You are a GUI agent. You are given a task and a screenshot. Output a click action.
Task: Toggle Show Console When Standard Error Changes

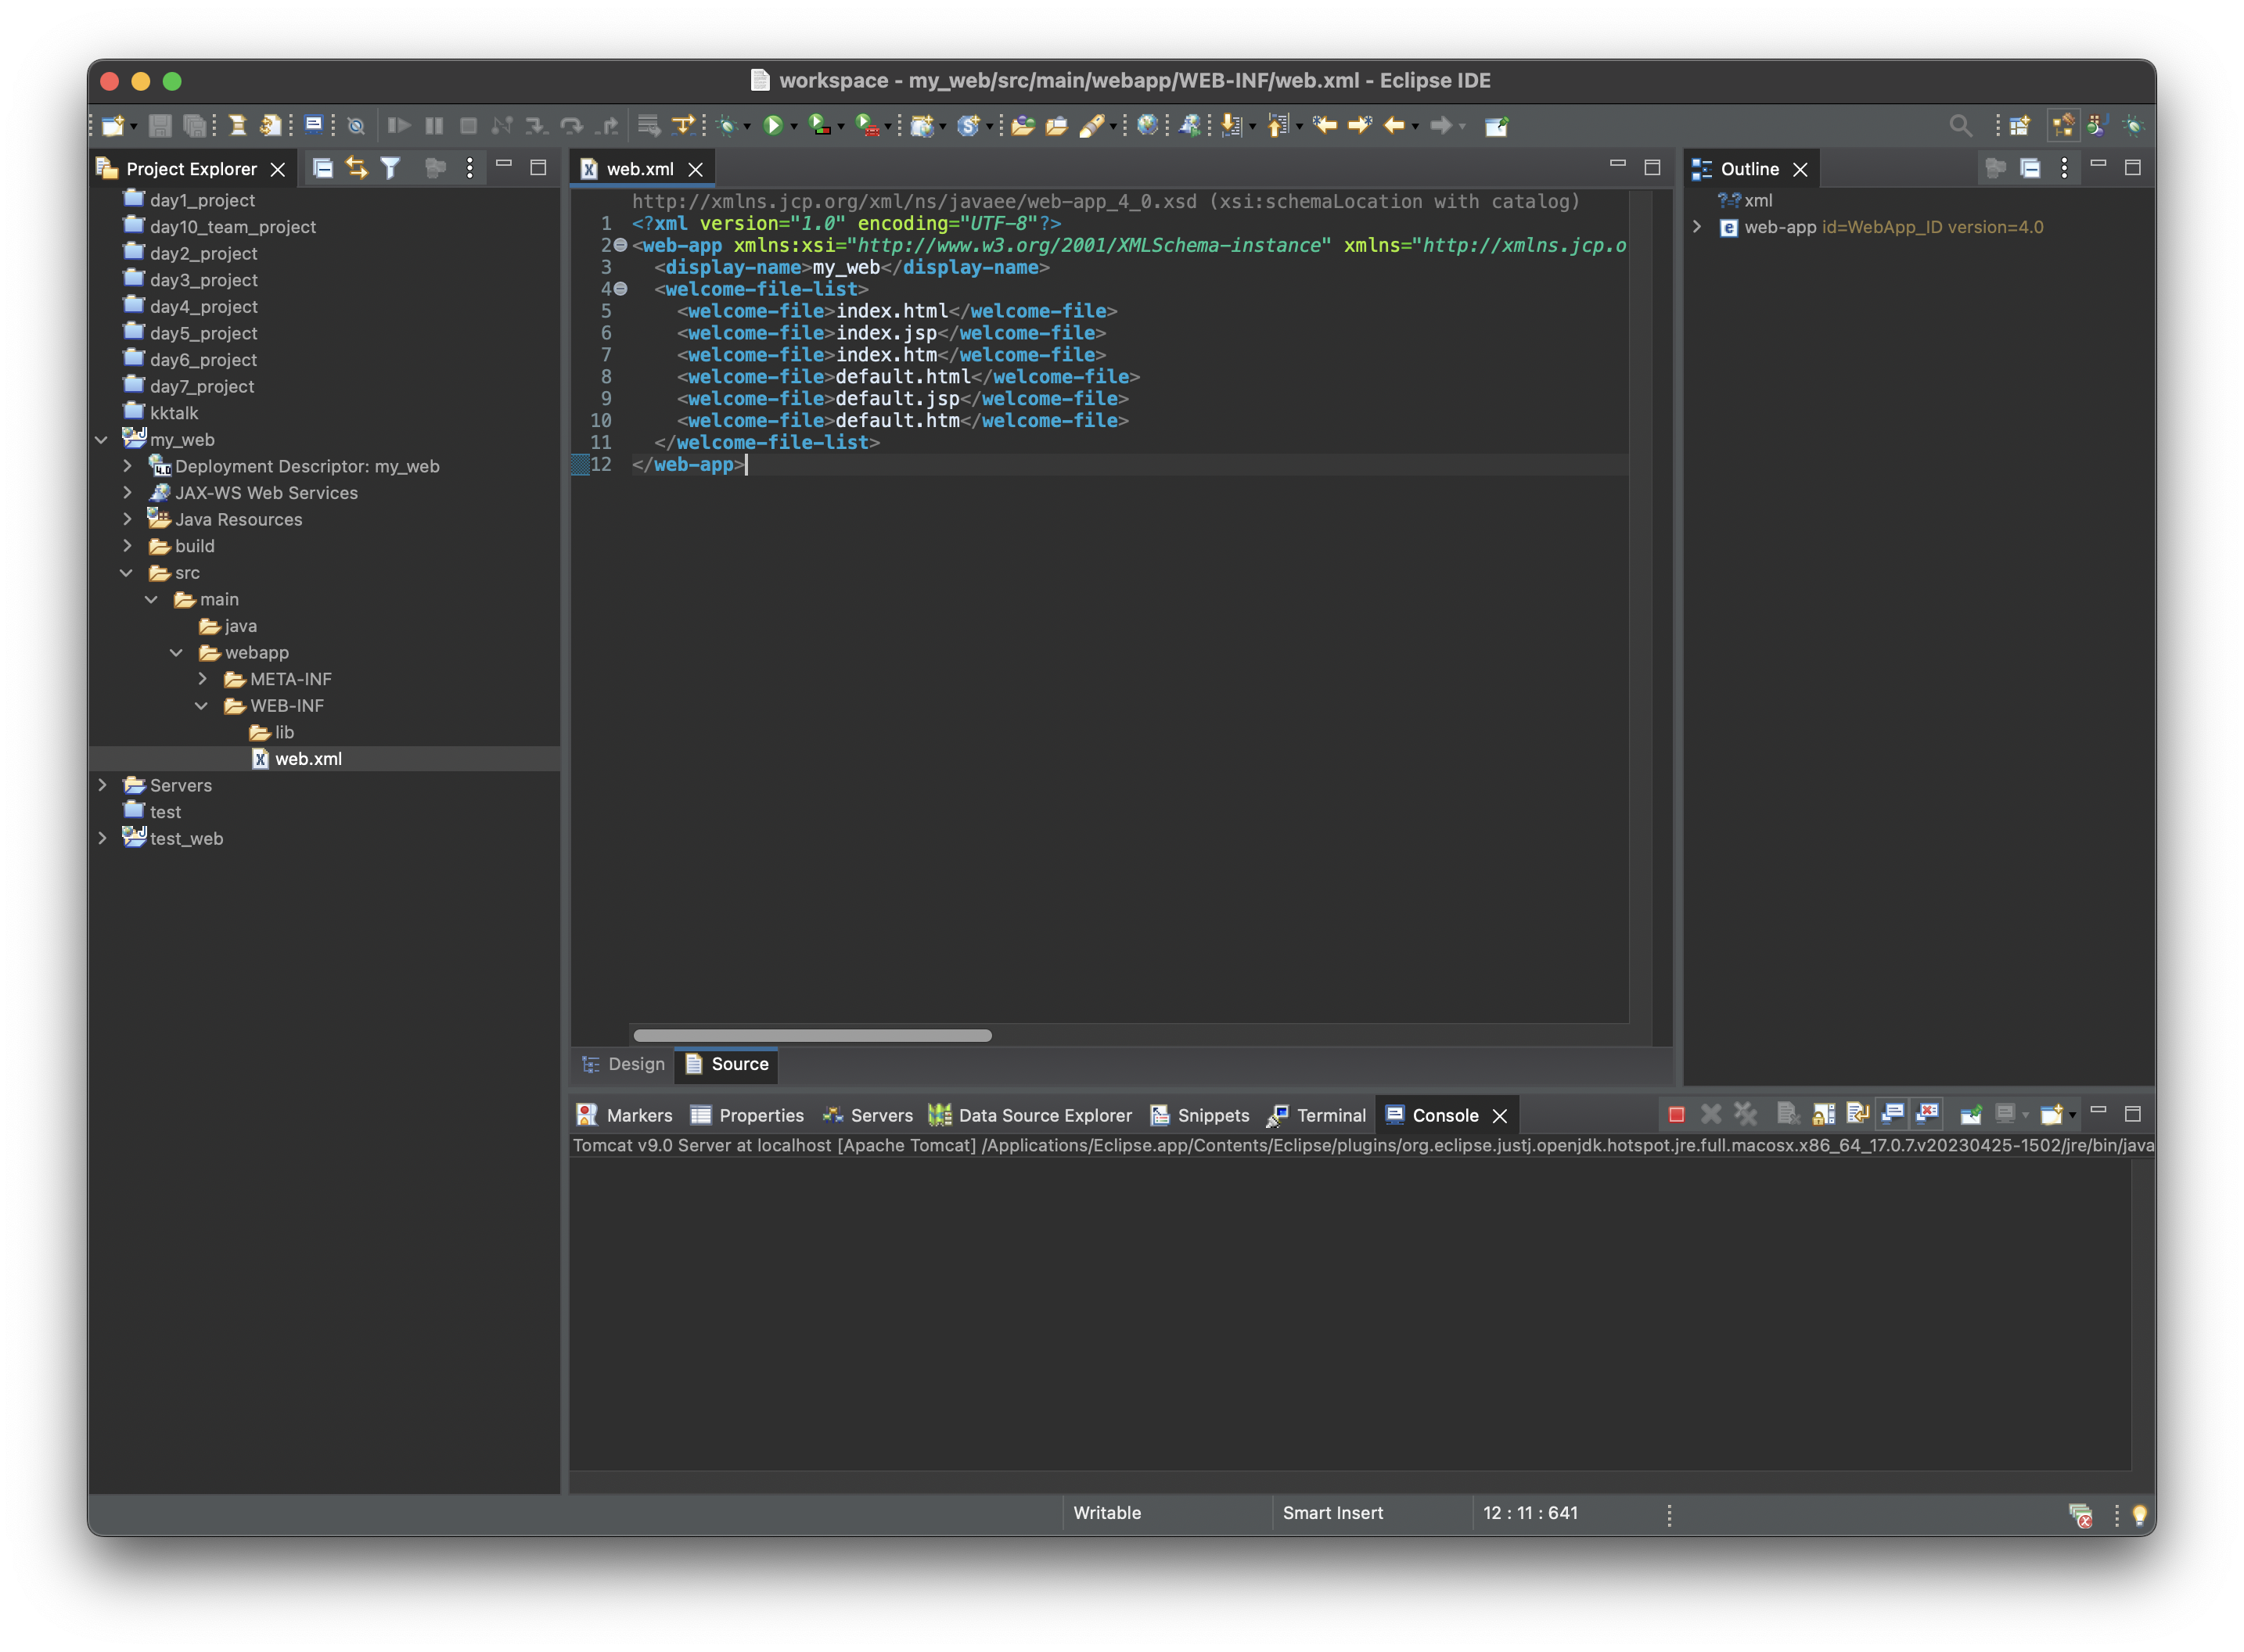coord(1928,1114)
